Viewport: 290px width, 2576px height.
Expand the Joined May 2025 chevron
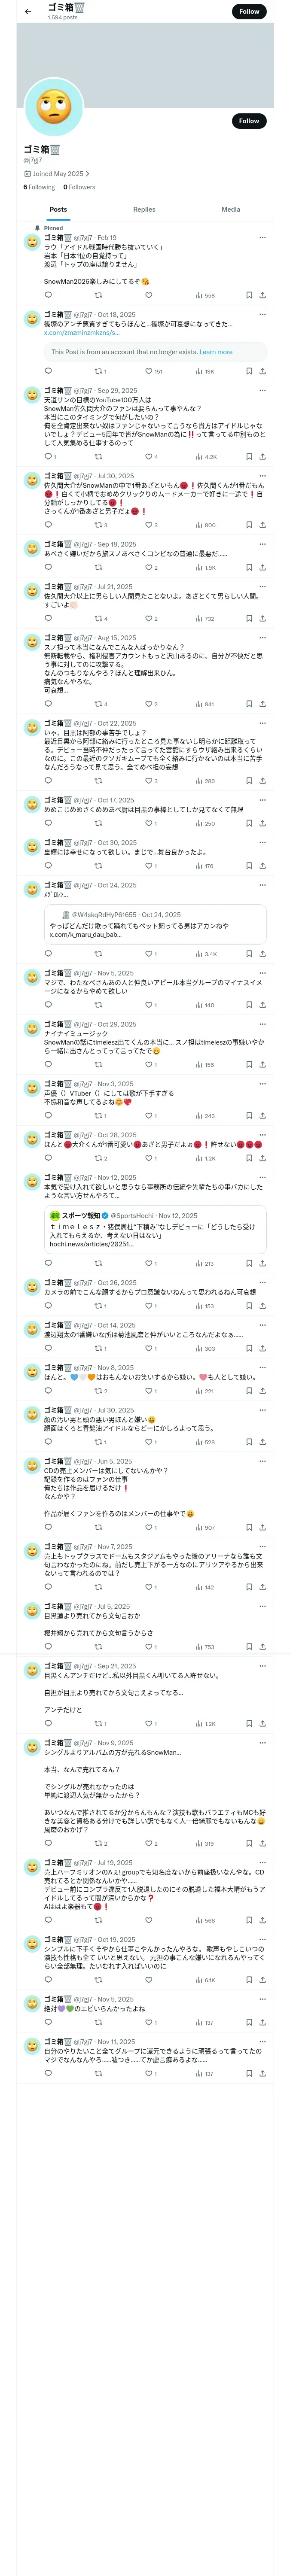tap(87, 174)
